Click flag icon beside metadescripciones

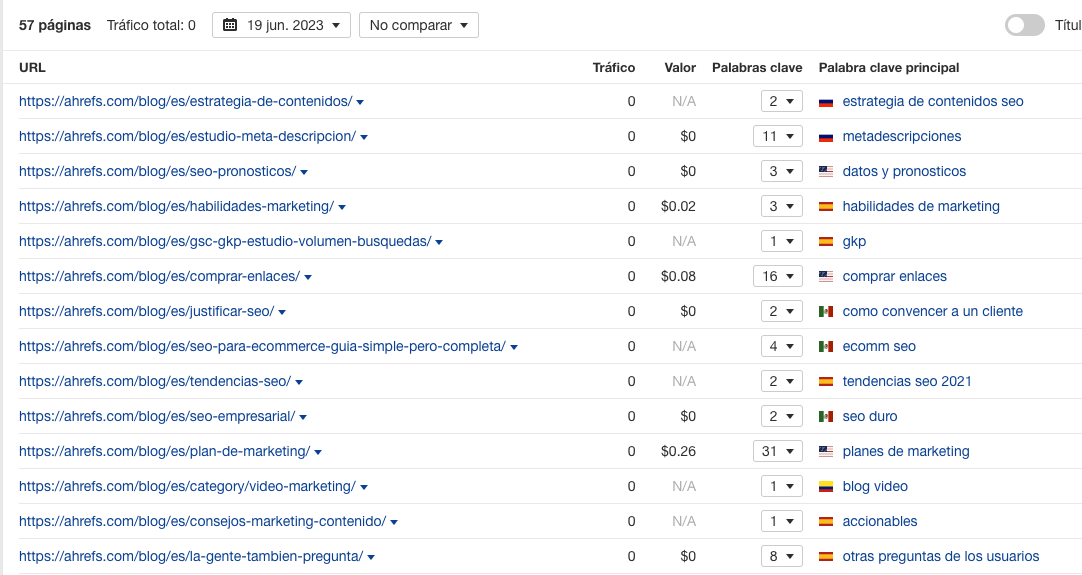[826, 137]
